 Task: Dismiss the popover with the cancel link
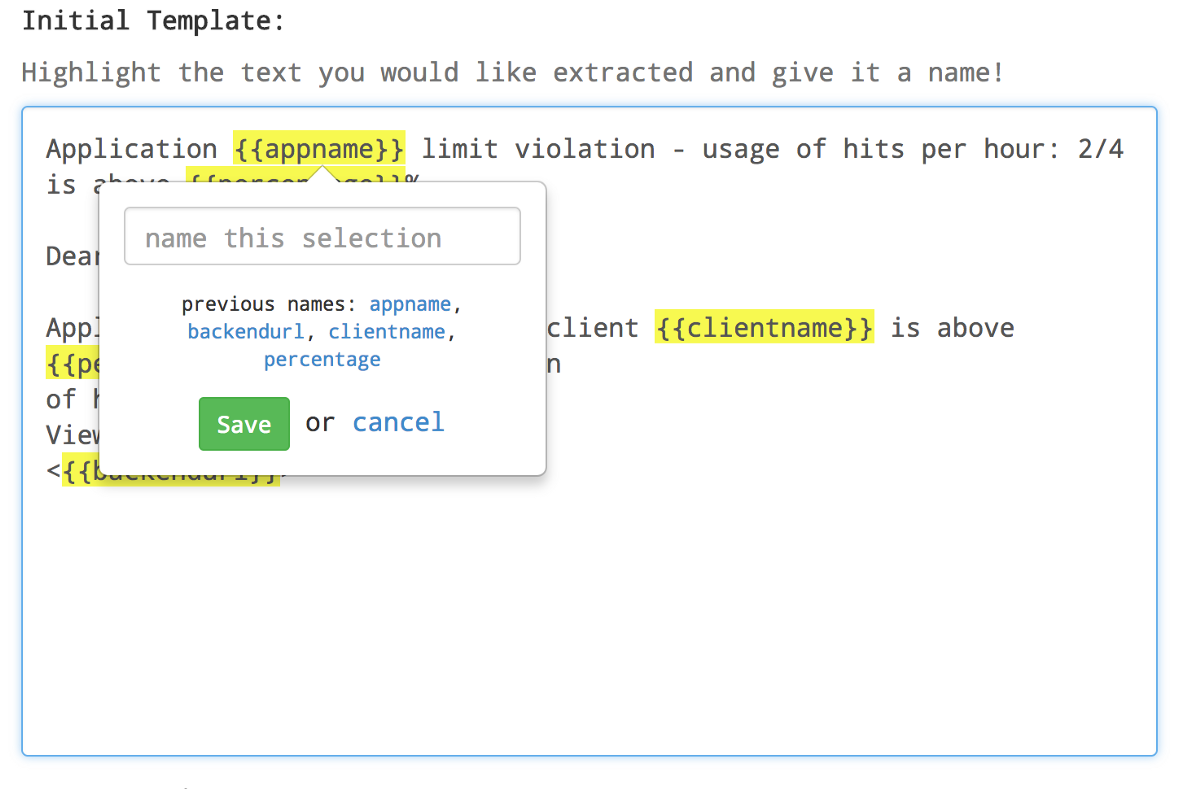tap(398, 423)
